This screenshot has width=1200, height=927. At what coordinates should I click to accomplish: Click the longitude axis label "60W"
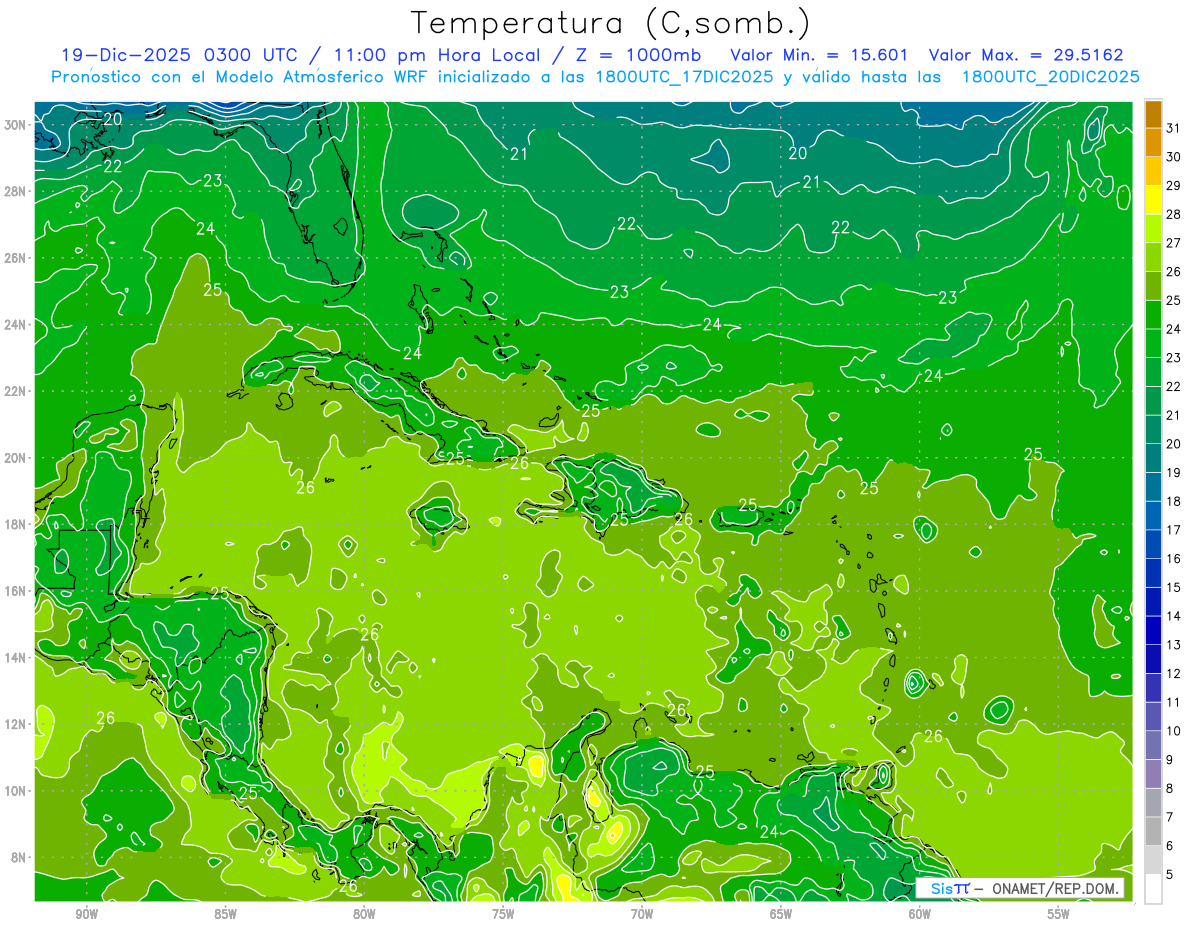pyautogui.click(x=920, y=915)
